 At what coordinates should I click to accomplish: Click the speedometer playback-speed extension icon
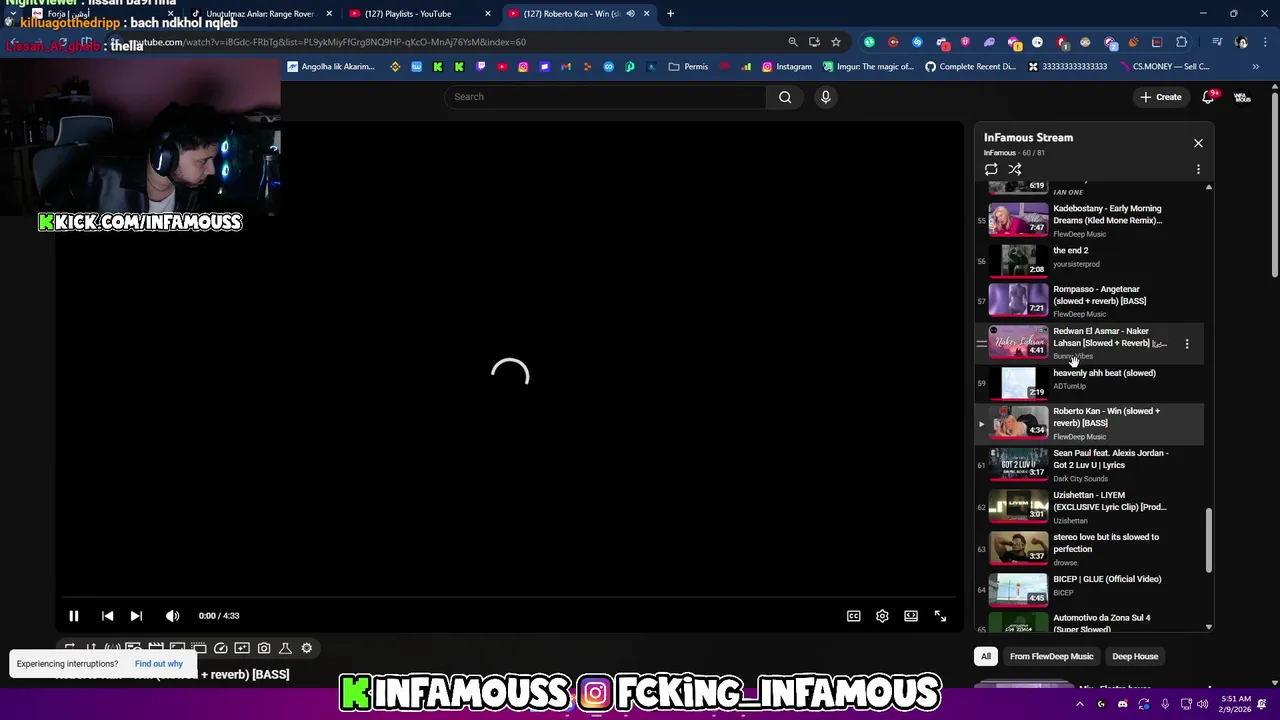(x=221, y=648)
